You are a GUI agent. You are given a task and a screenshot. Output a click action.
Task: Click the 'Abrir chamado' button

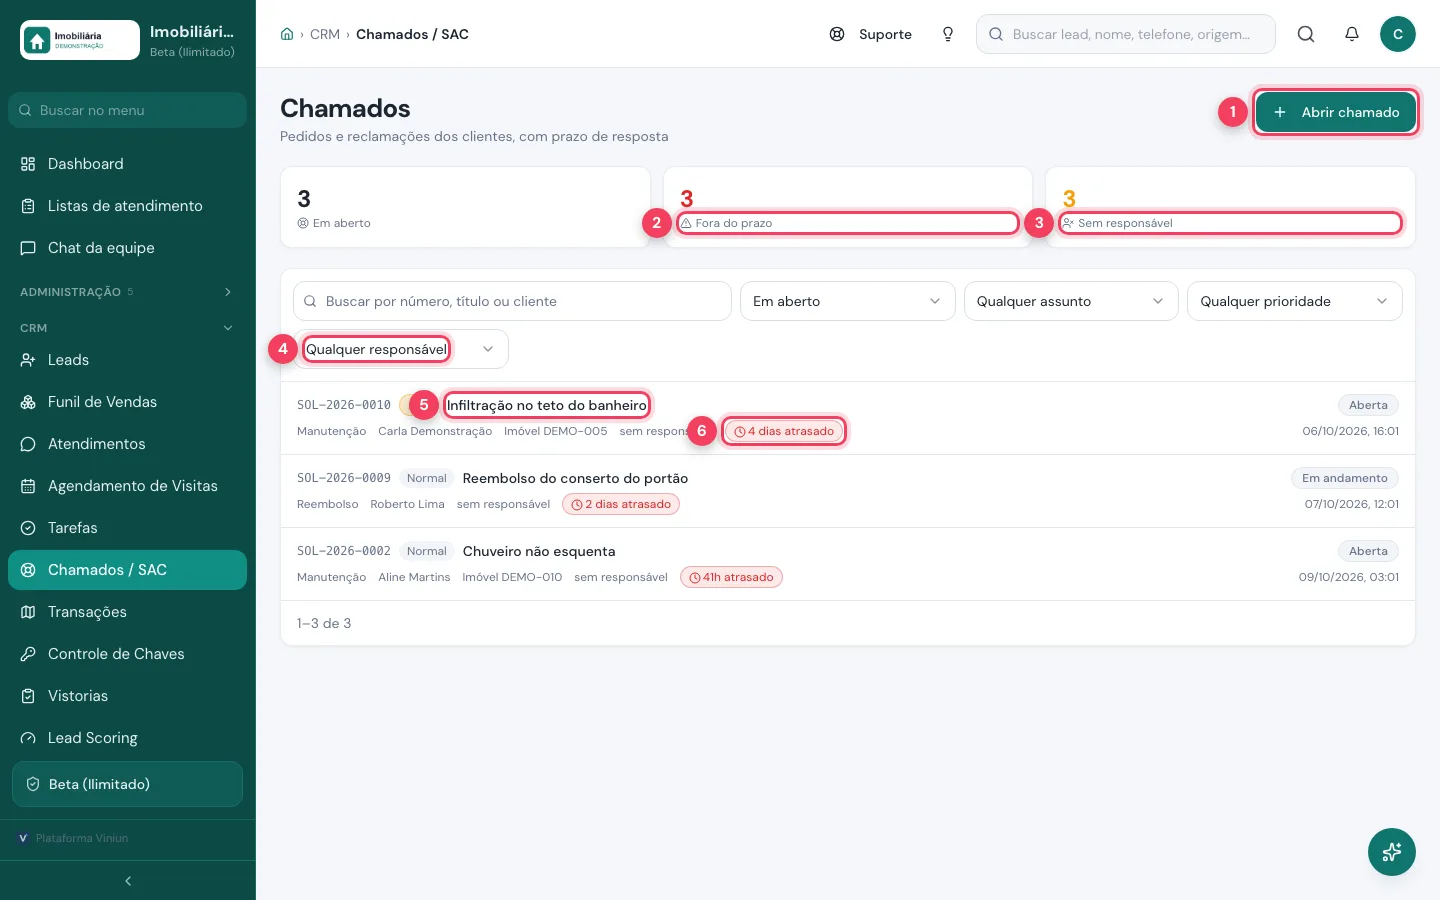(x=1336, y=112)
